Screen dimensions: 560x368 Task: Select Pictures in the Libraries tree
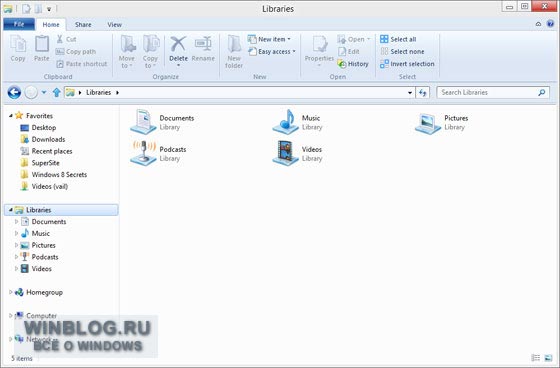click(x=38, y=245)
